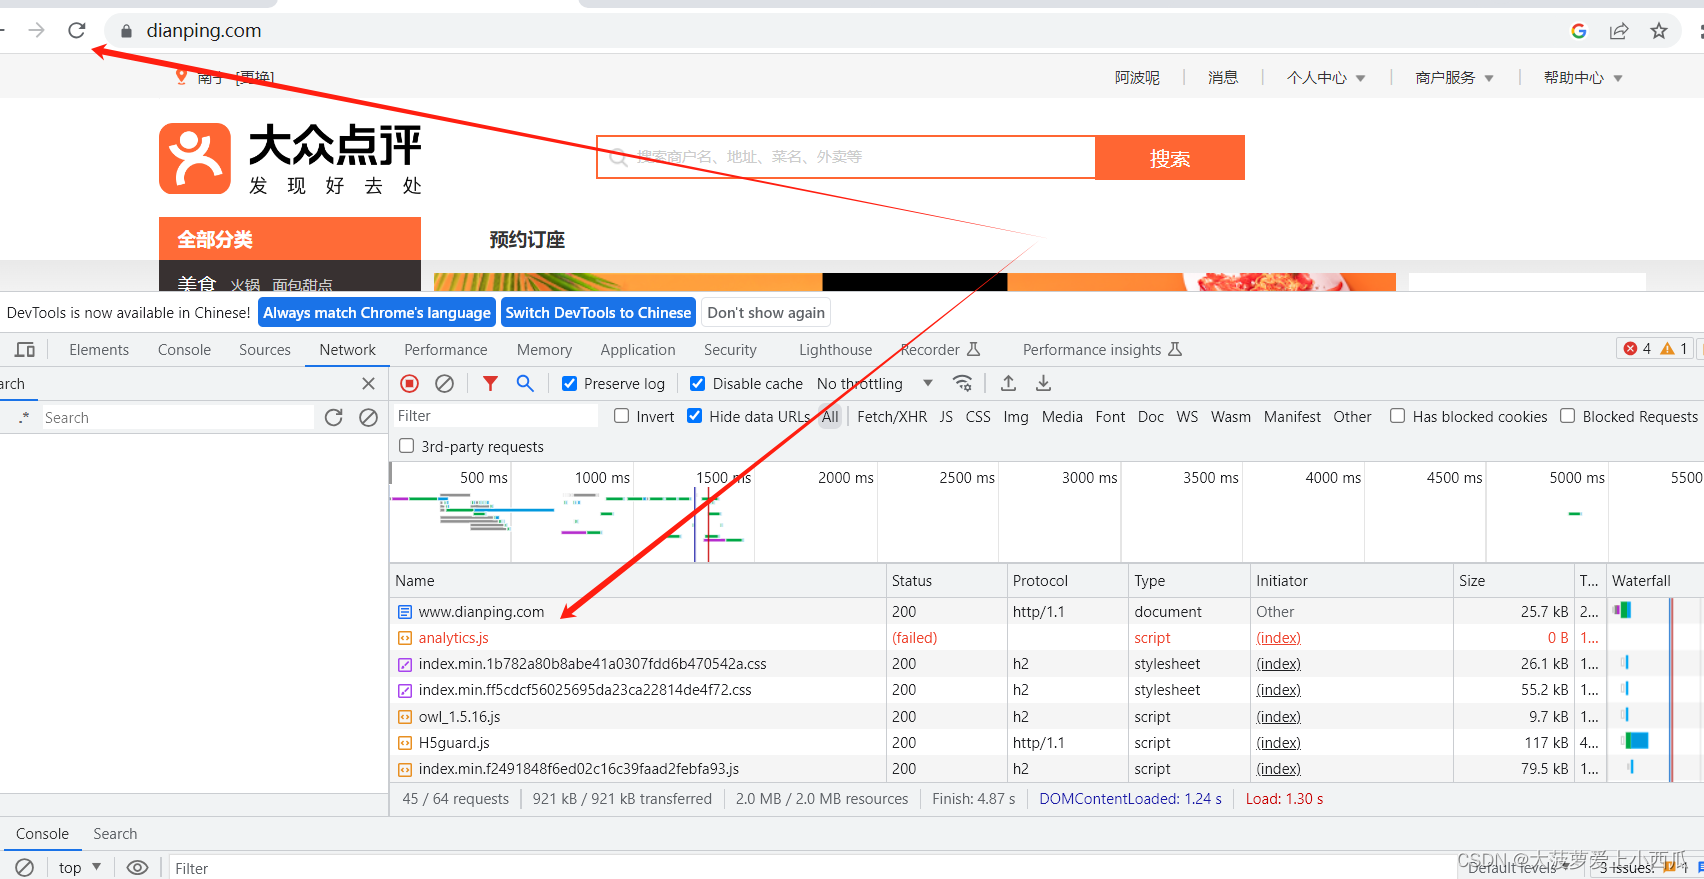Click the site lock icon

[x=126, y=31]
